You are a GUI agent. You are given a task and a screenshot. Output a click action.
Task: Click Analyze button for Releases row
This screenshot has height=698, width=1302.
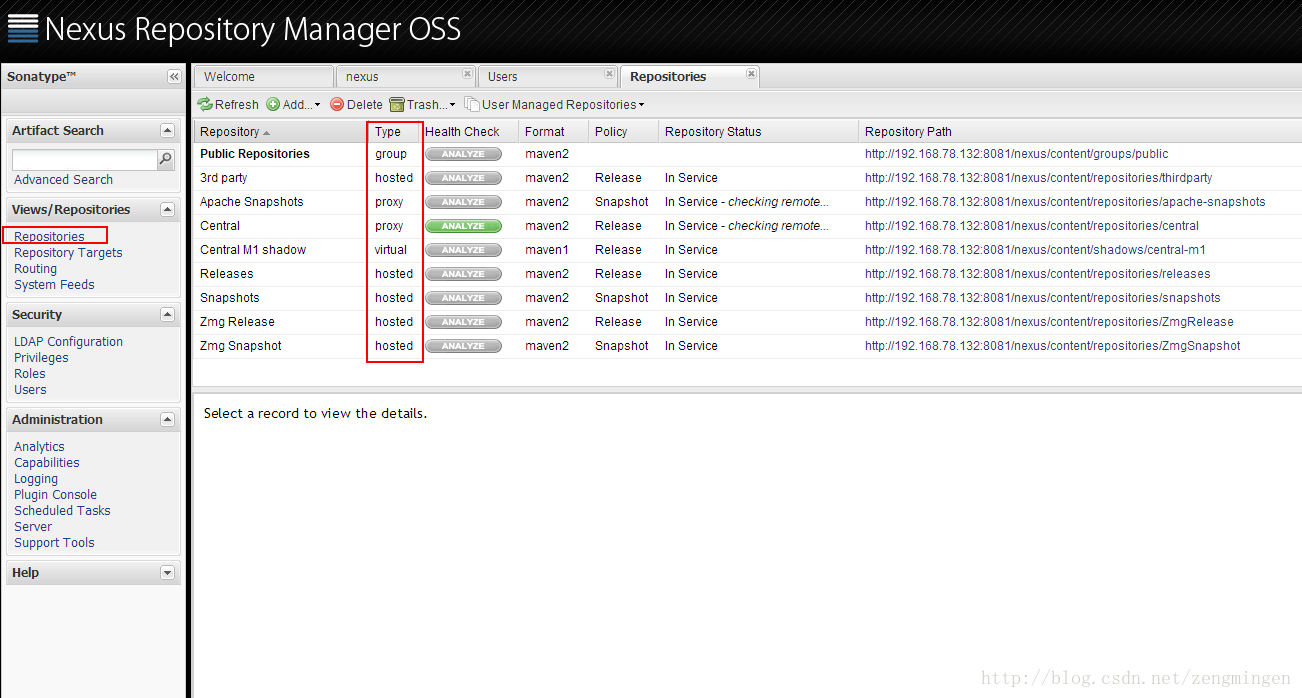click(x=462, y=274)
